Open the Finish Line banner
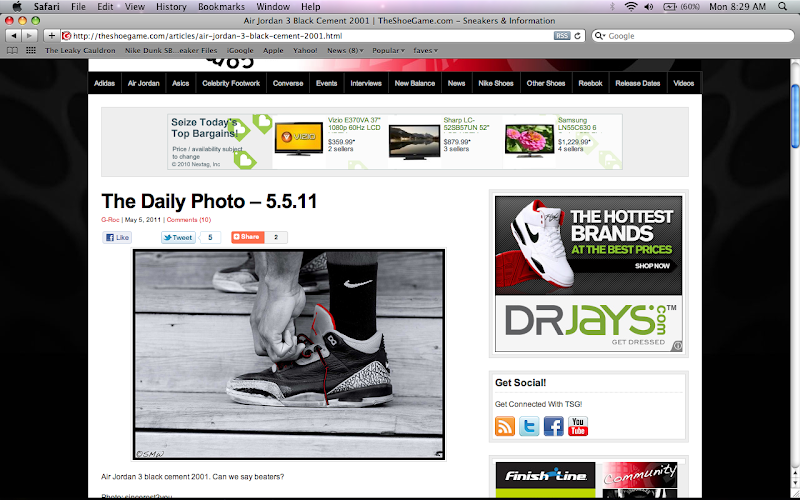The width and height of the screenshot is (800, 500). click(545, 480)
